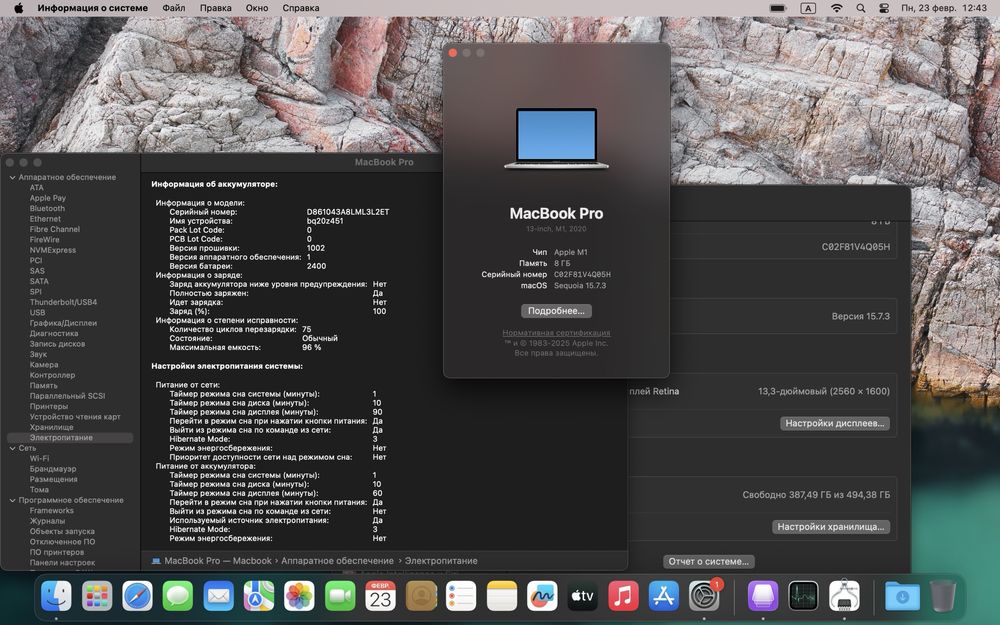Open Activity Monitor from the Dock
This screenshot has width=1000, height=625.
pos(804,596)
